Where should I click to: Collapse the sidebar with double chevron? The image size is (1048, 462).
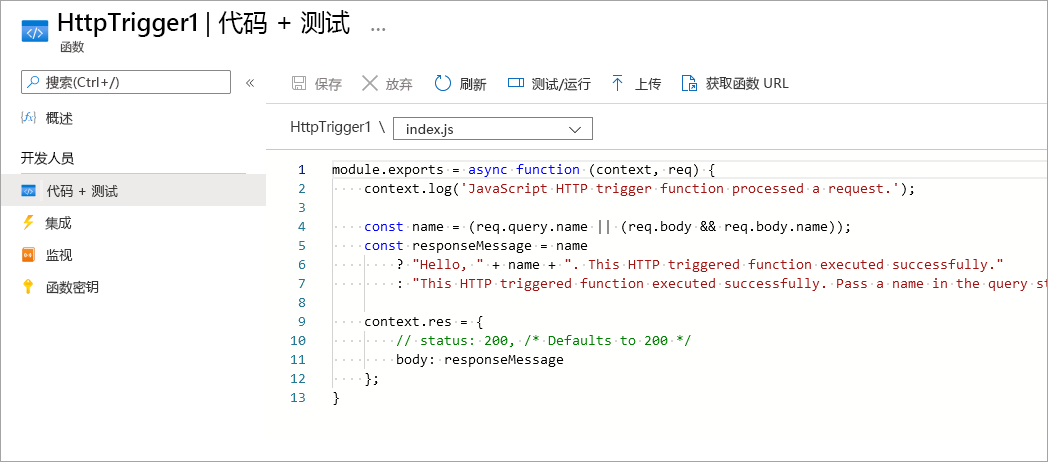(250, 83)
